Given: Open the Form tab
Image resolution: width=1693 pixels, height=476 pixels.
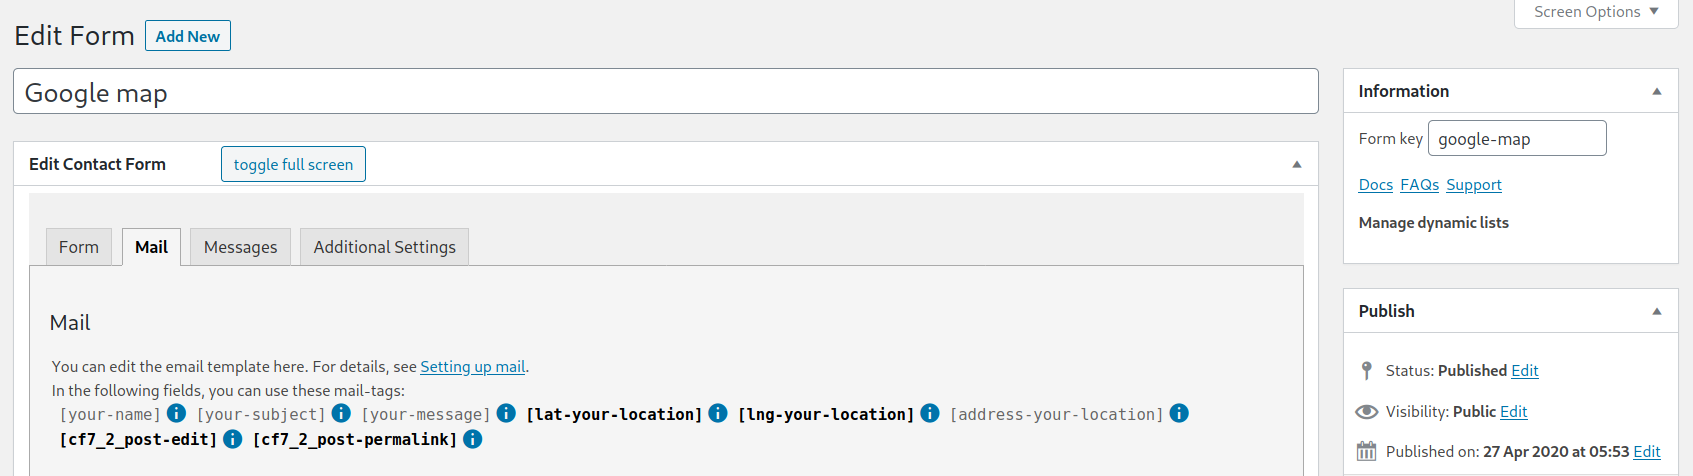Looking at the screenshot, I should pyautogui.click(x=79, y=247).
